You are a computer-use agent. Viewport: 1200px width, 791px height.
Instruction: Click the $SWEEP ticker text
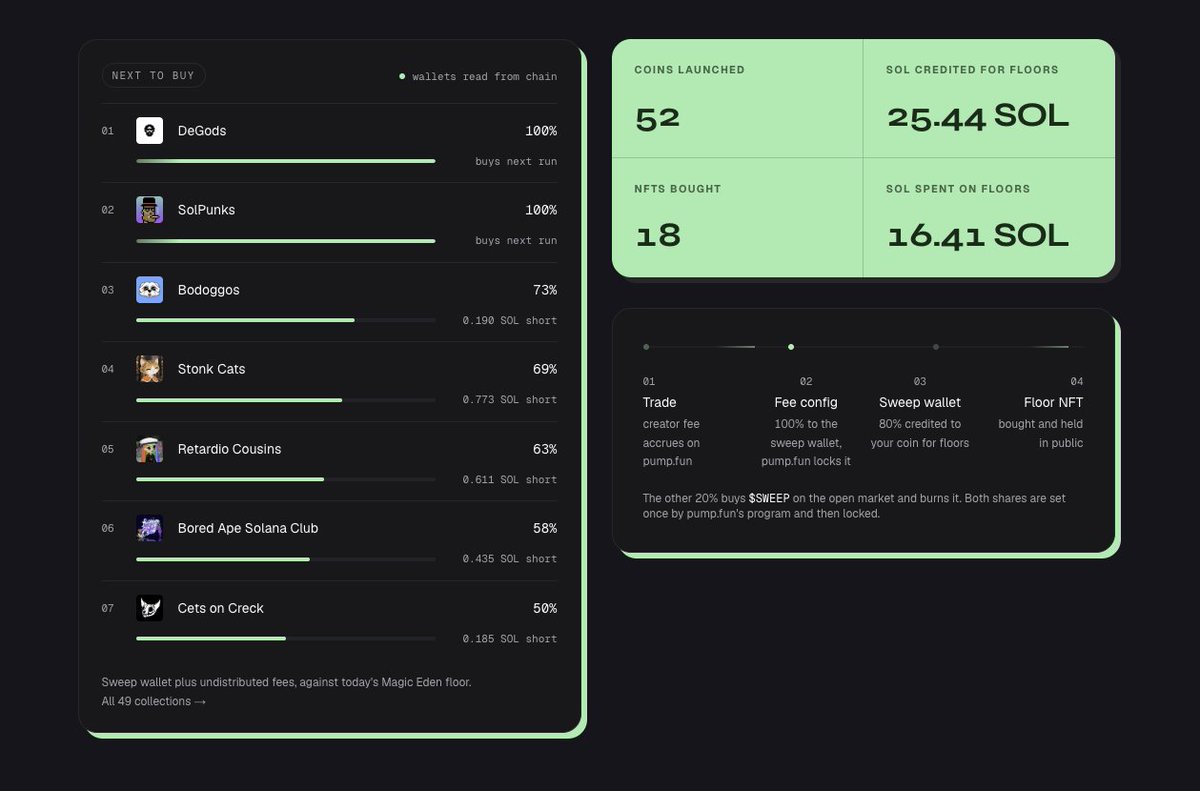point(769,498)
